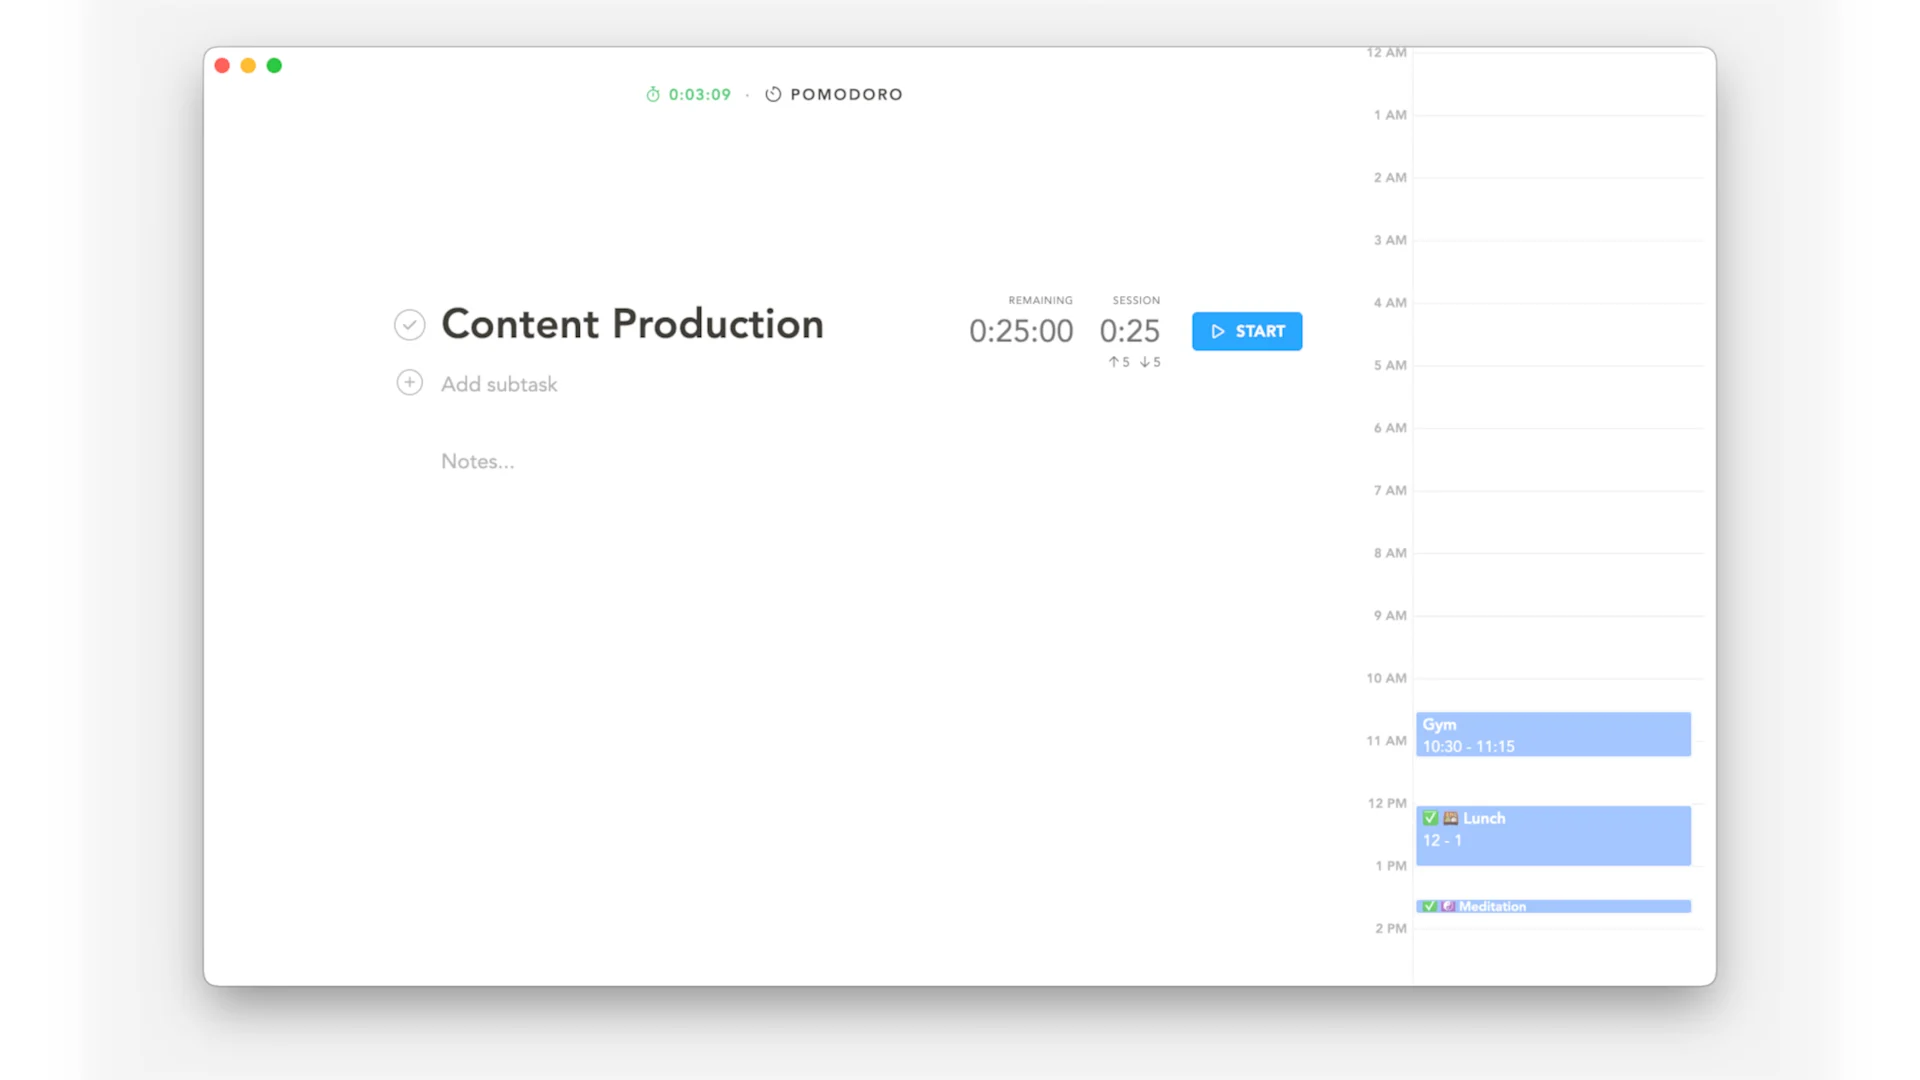Viewport: 1920px width, 1080px height.
Task: Click the 0:03:09 elapsed time display
Action: [x=699, y=94]
